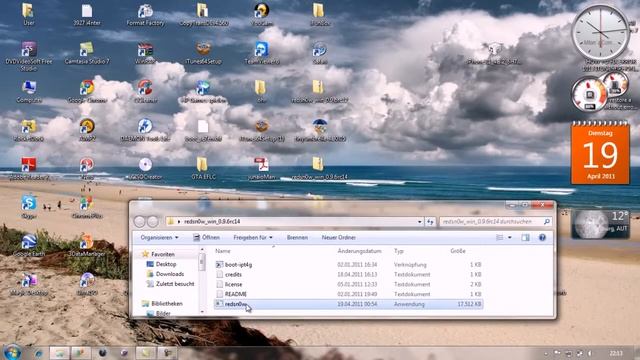Refresh the Explorer address bar
This screenshot has width=640, height=360.
point(430,222)
